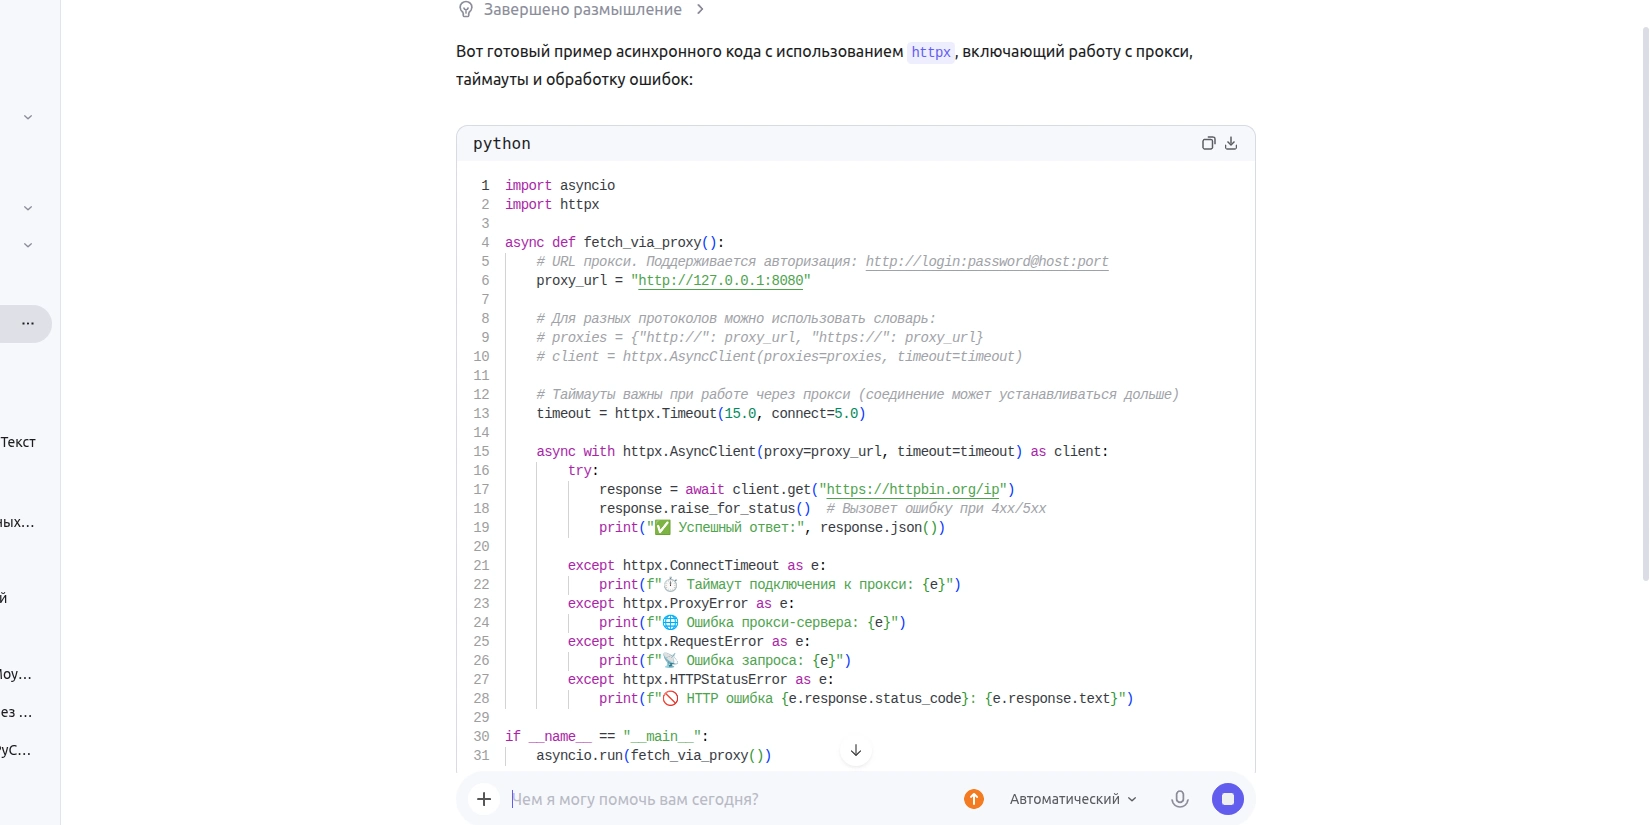Click the inline httpx code tag

click(931, 52)
